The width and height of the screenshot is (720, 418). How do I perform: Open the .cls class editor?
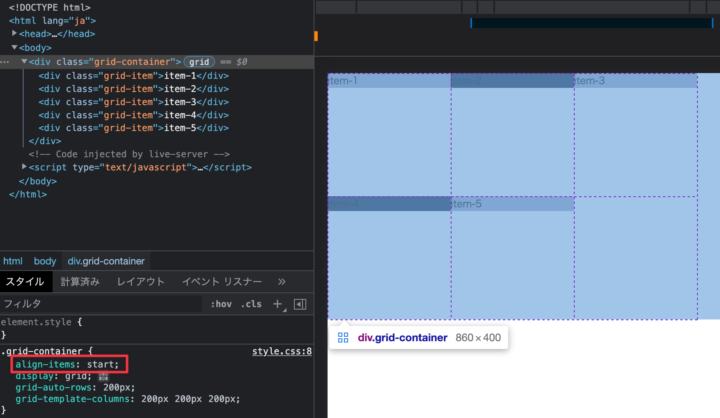[x=251, y=304]
